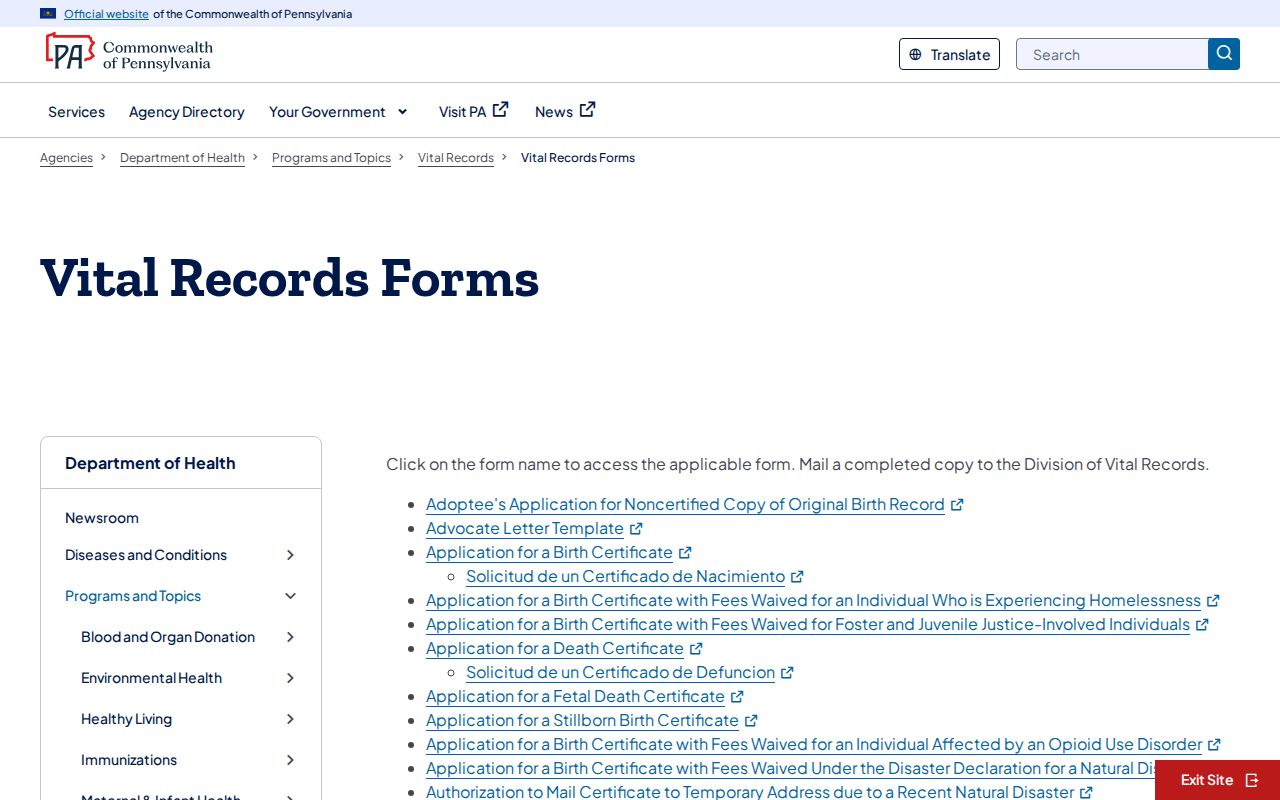The image size is (1280, 800).
Task: Click the Pennsylvania flag icon in the top banner
Action: coord(48,14)
